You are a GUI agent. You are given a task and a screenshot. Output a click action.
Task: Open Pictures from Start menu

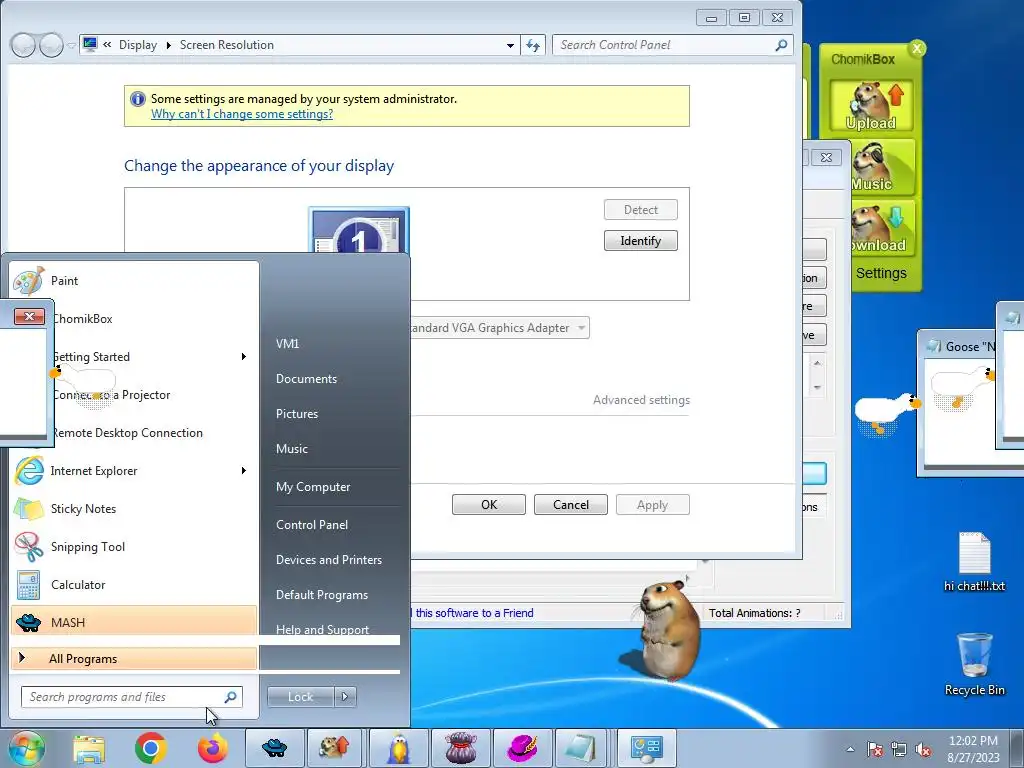[x=296, y=414]
